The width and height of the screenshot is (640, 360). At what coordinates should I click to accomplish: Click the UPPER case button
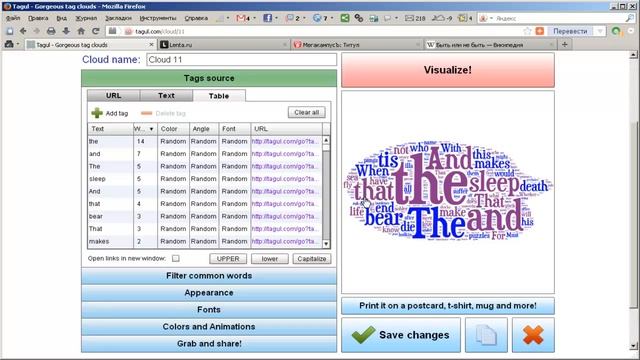[x=228, y=259]
